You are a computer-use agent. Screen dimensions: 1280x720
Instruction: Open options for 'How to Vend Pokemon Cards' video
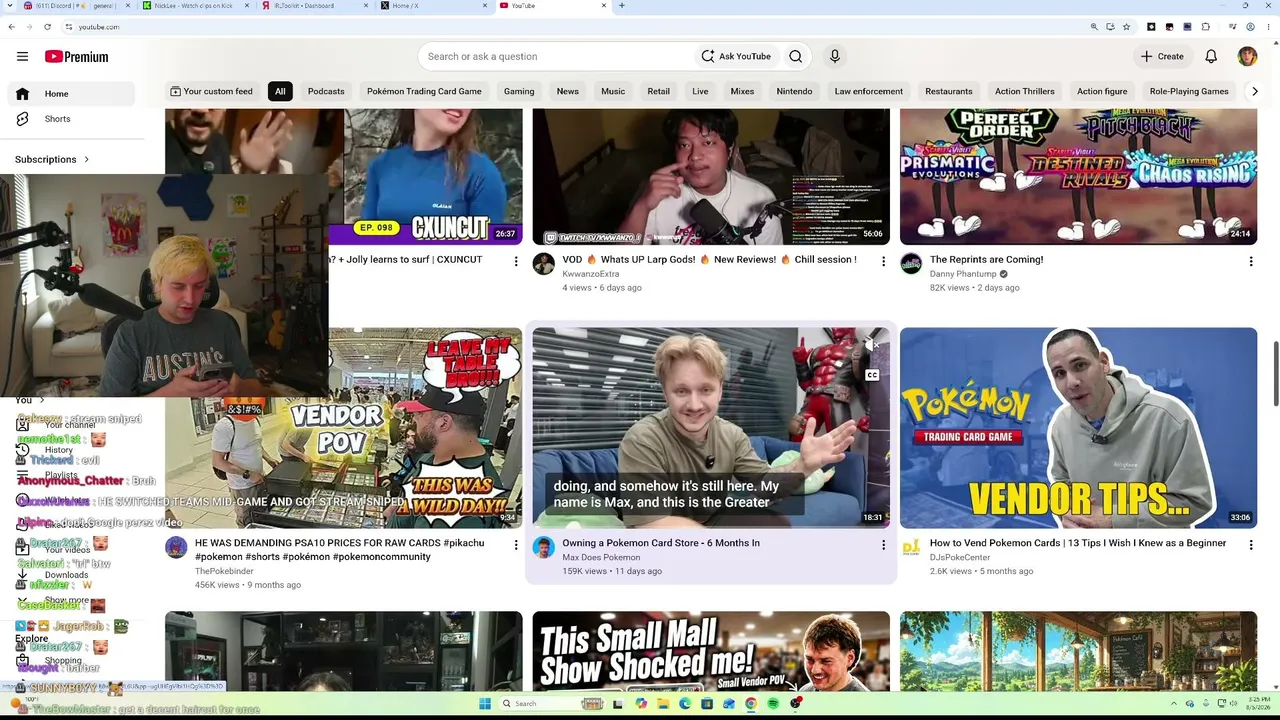point(1250,545)
